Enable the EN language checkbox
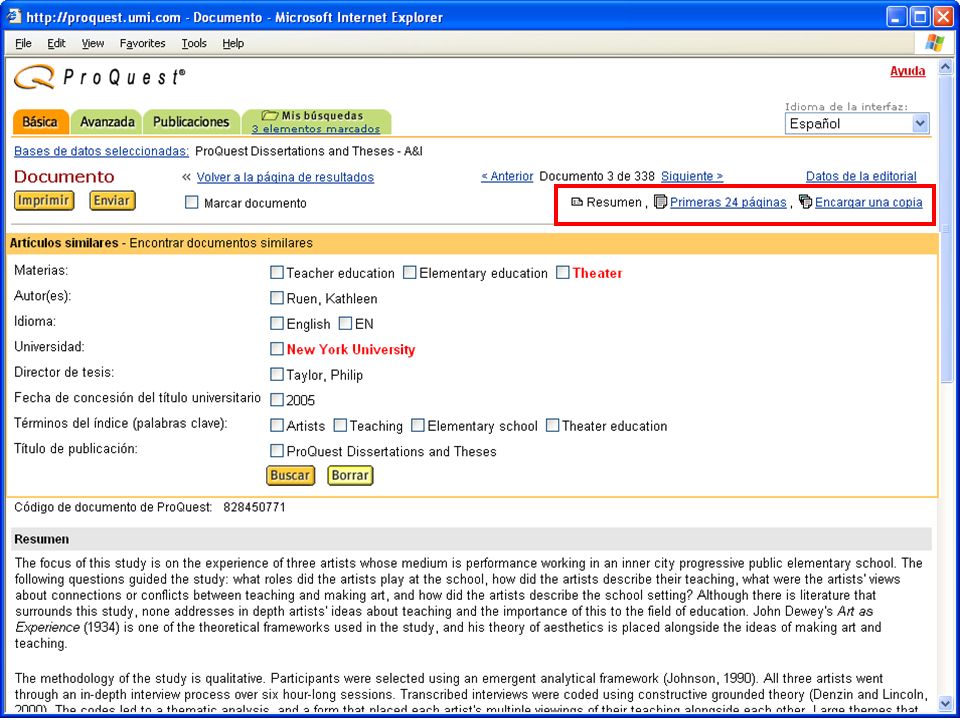The height and width of the screenshot is (720, 960). point(345,324)
